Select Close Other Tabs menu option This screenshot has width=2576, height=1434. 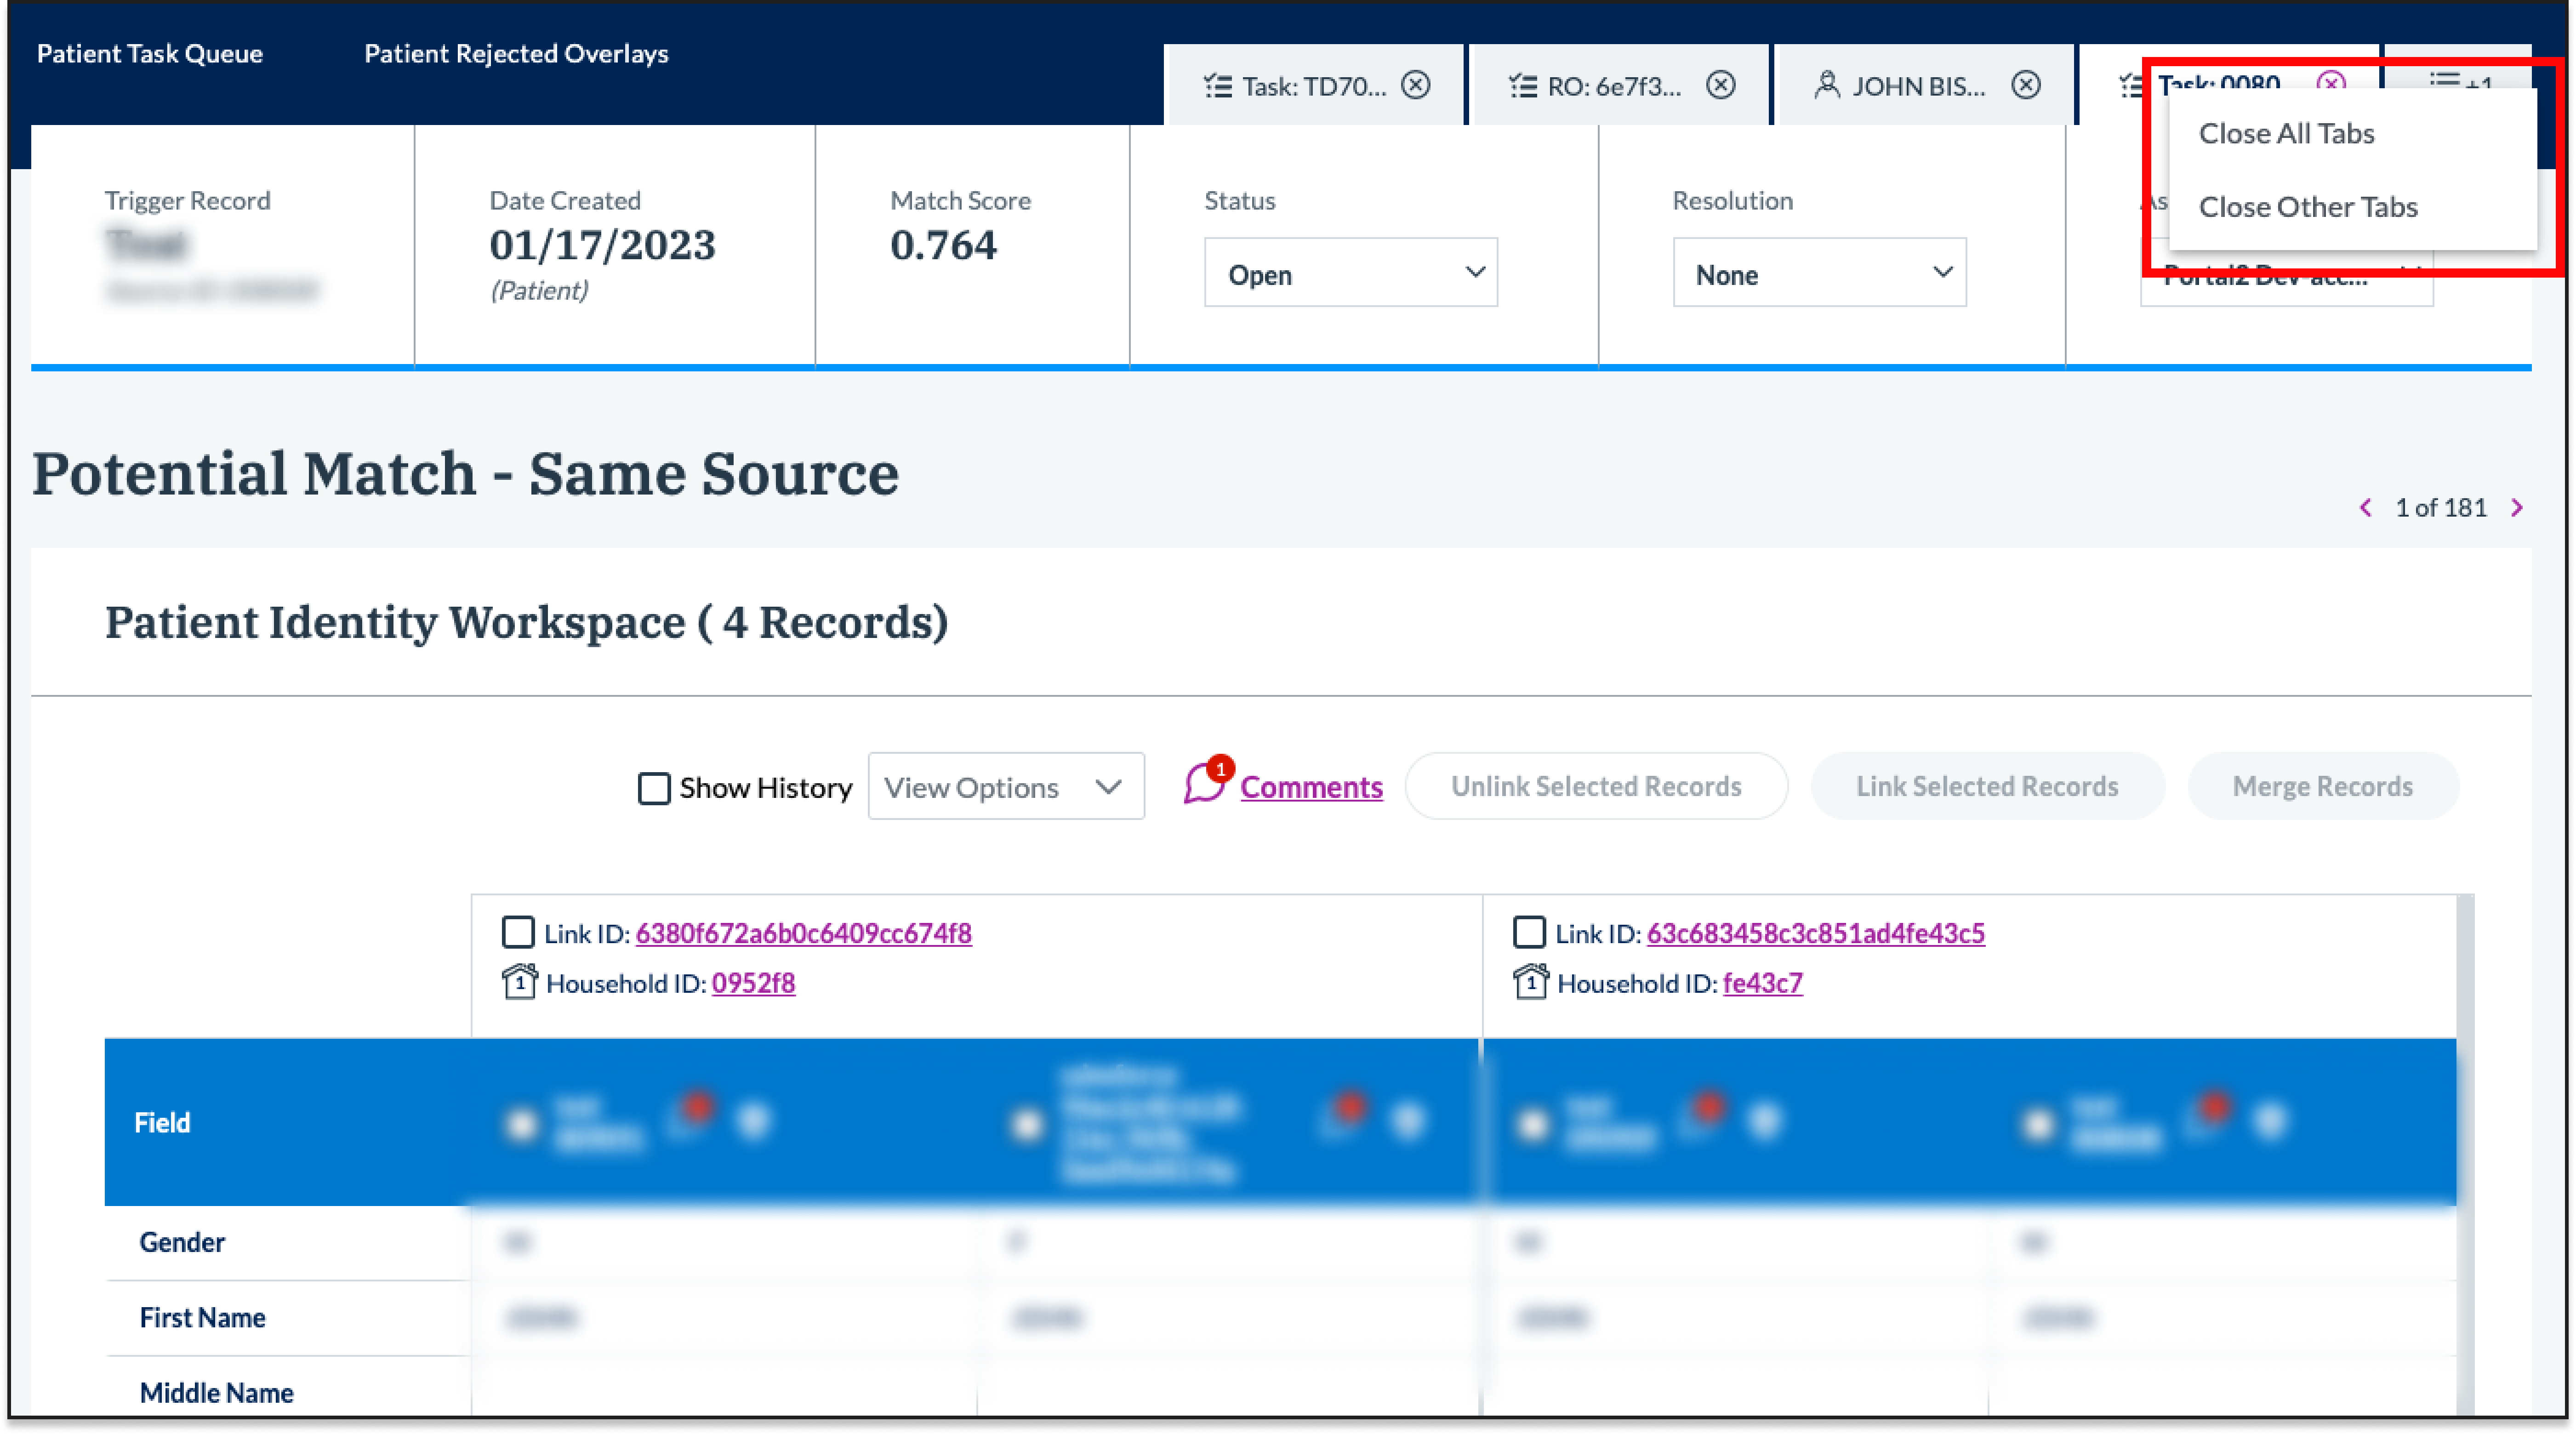click(x=2308, y=207)
